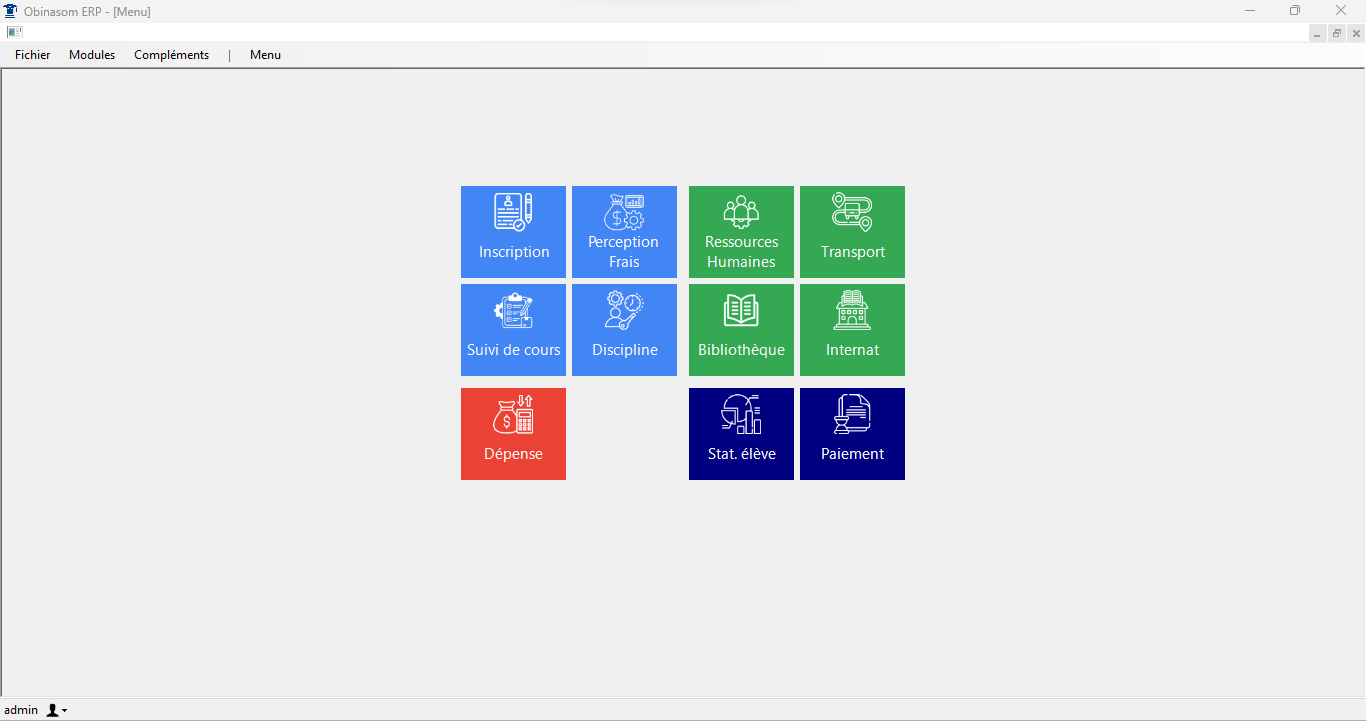Screen dimensions: 1366x721
Task: Close the inner Menu child window
Action: pos(1356,33)
